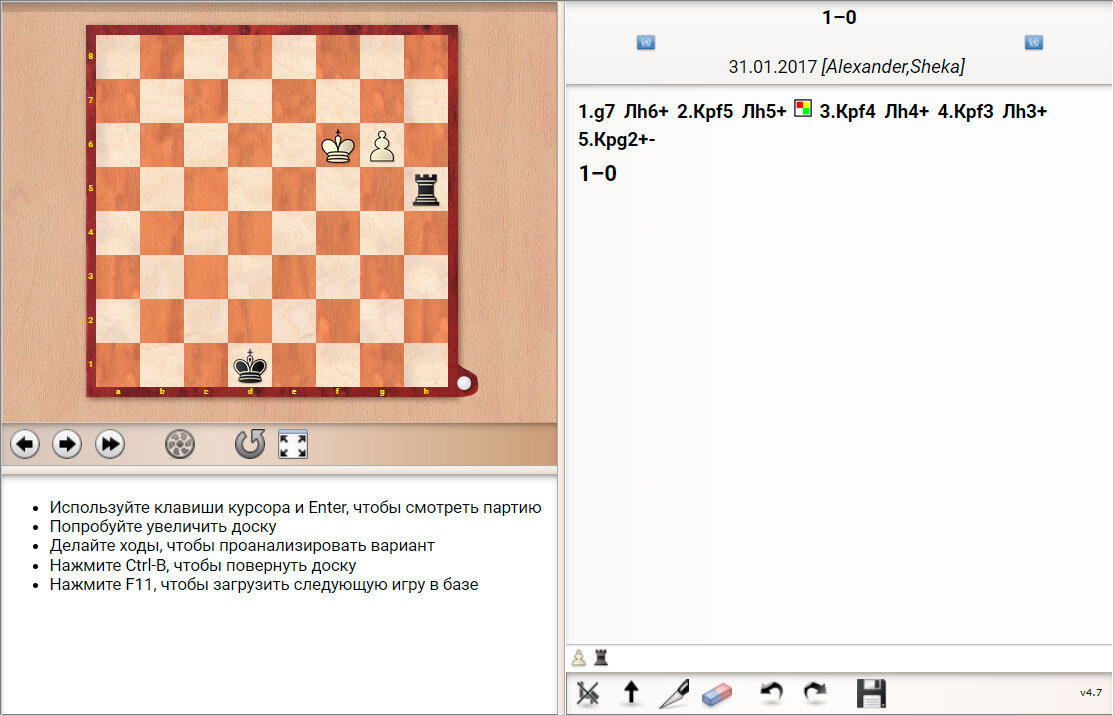Click the white pawn material icon
The height and width of the screenshot is (716, 1114).
(x=579, y=658)
